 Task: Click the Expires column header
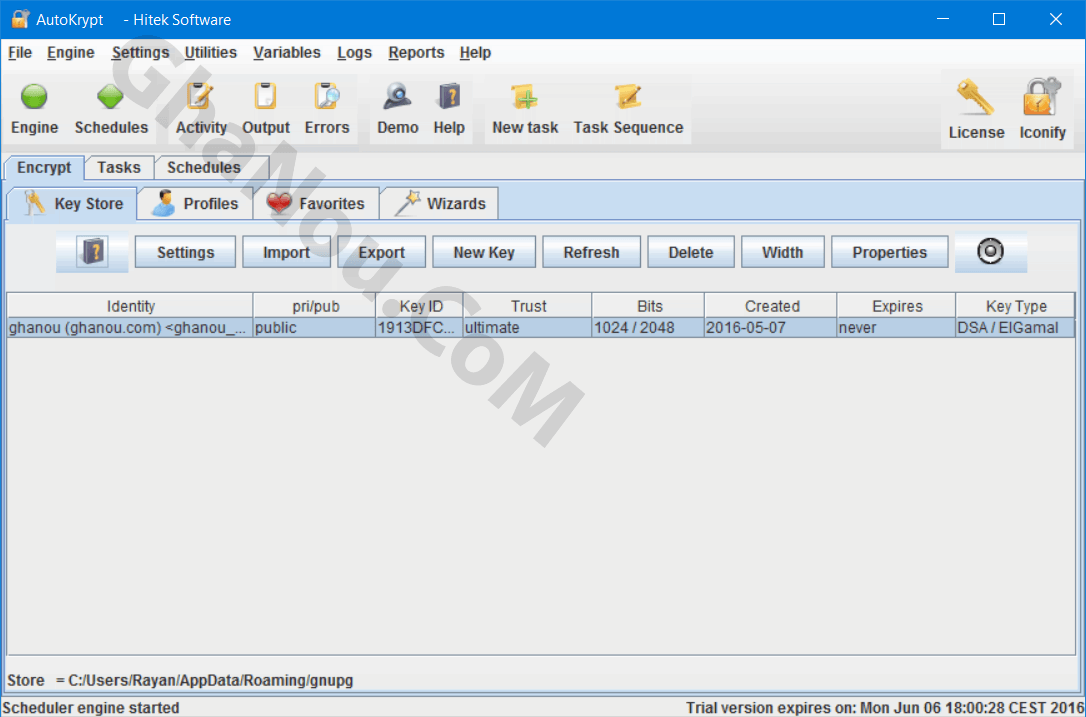(x=897, y=306)
